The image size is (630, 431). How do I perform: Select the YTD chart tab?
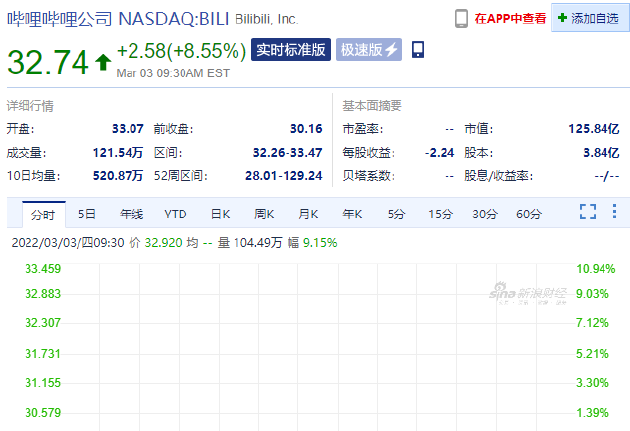pyautogui.click(x=175, y=214)
